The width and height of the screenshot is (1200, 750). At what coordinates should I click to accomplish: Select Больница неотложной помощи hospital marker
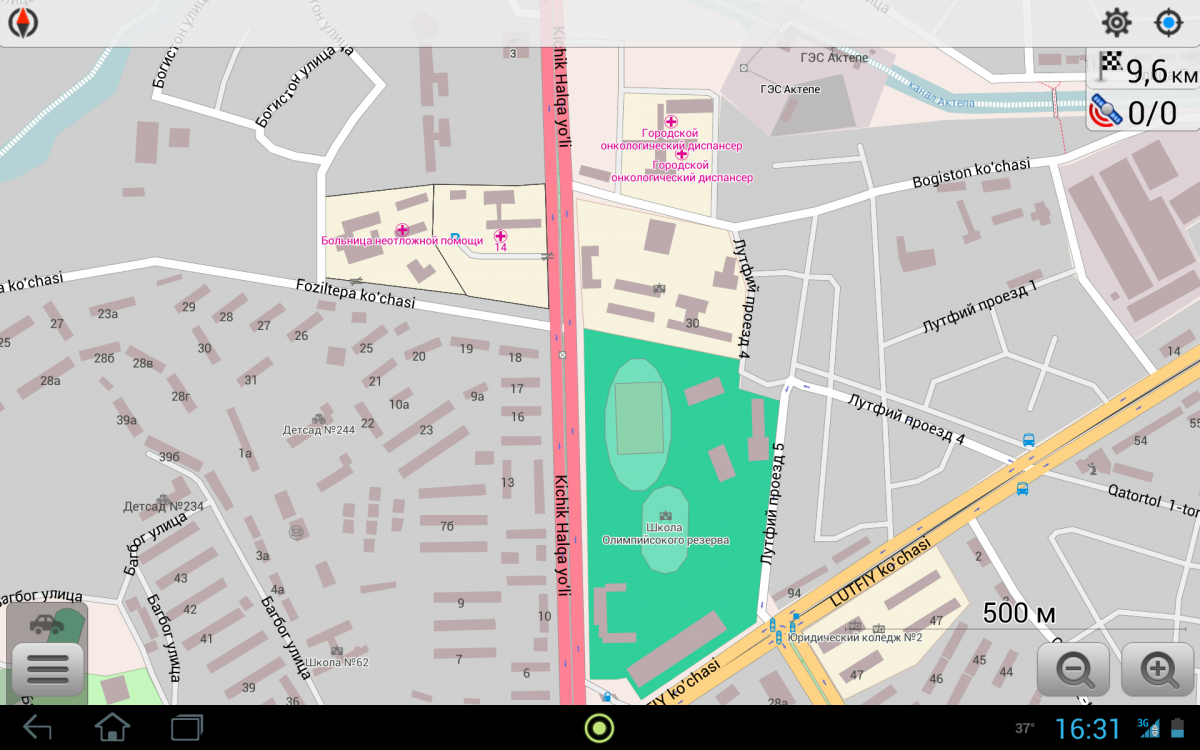tap(402, 230)
